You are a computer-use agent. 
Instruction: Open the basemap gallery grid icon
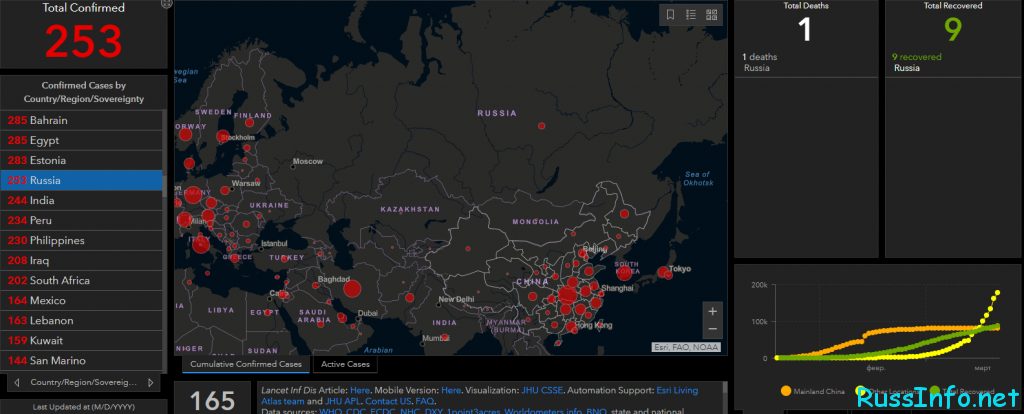pyautogui.click(x=712, y=15)
